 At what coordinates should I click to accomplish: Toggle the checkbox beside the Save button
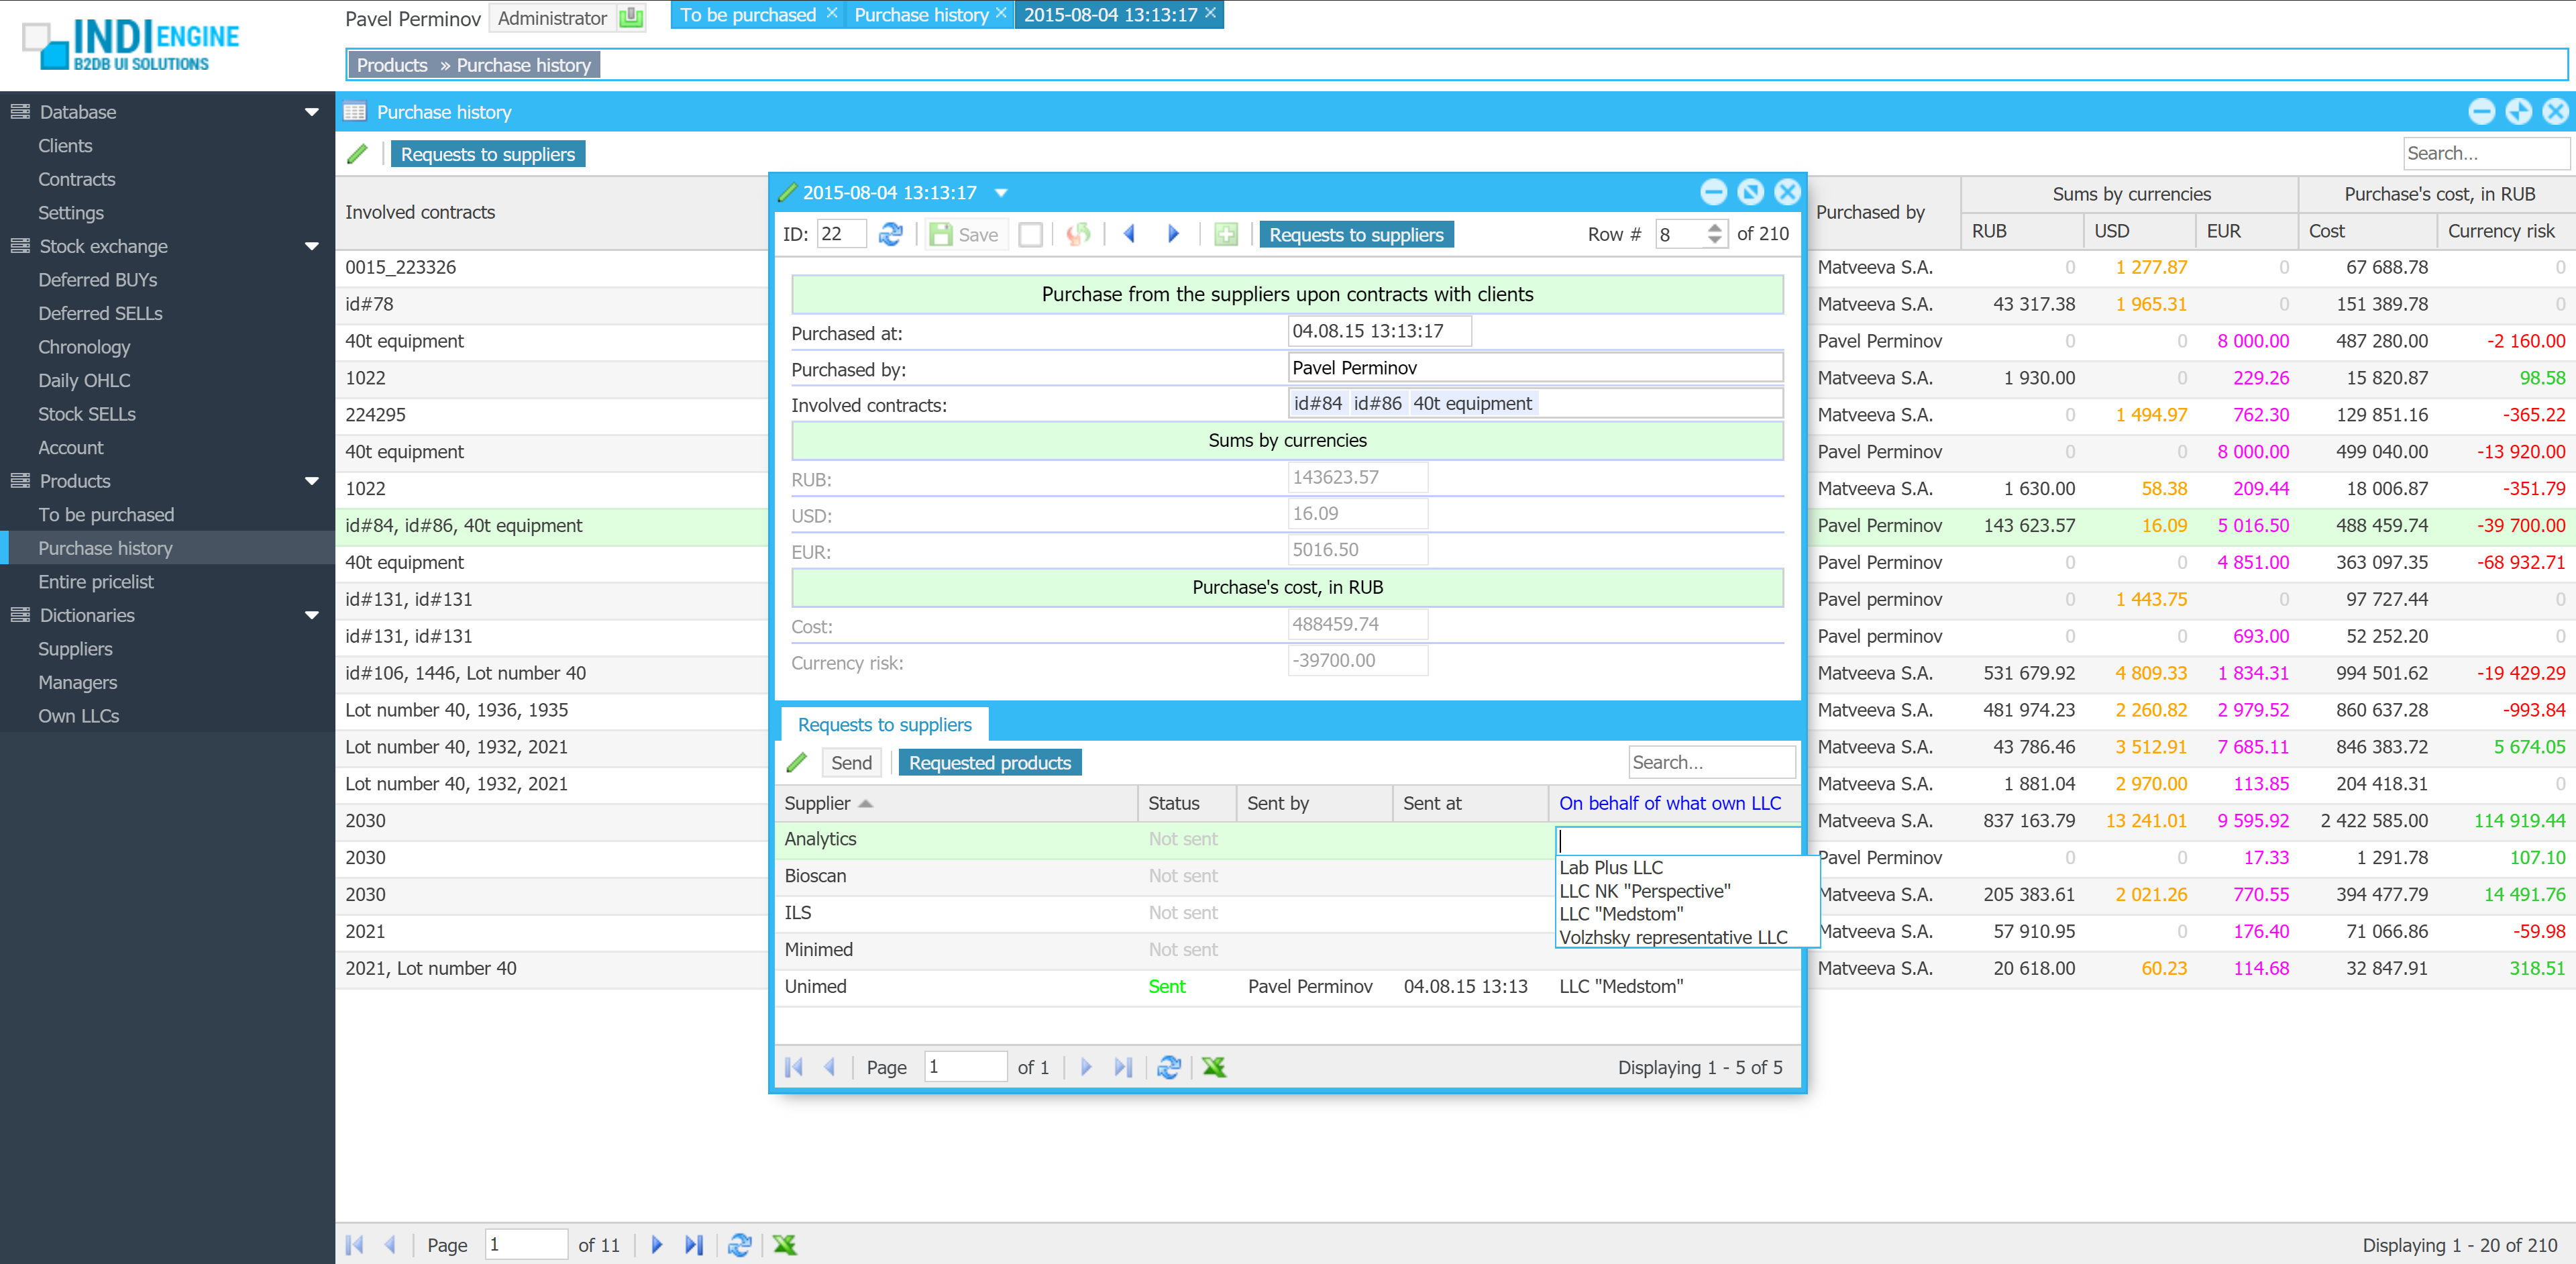pos(1030,234)
